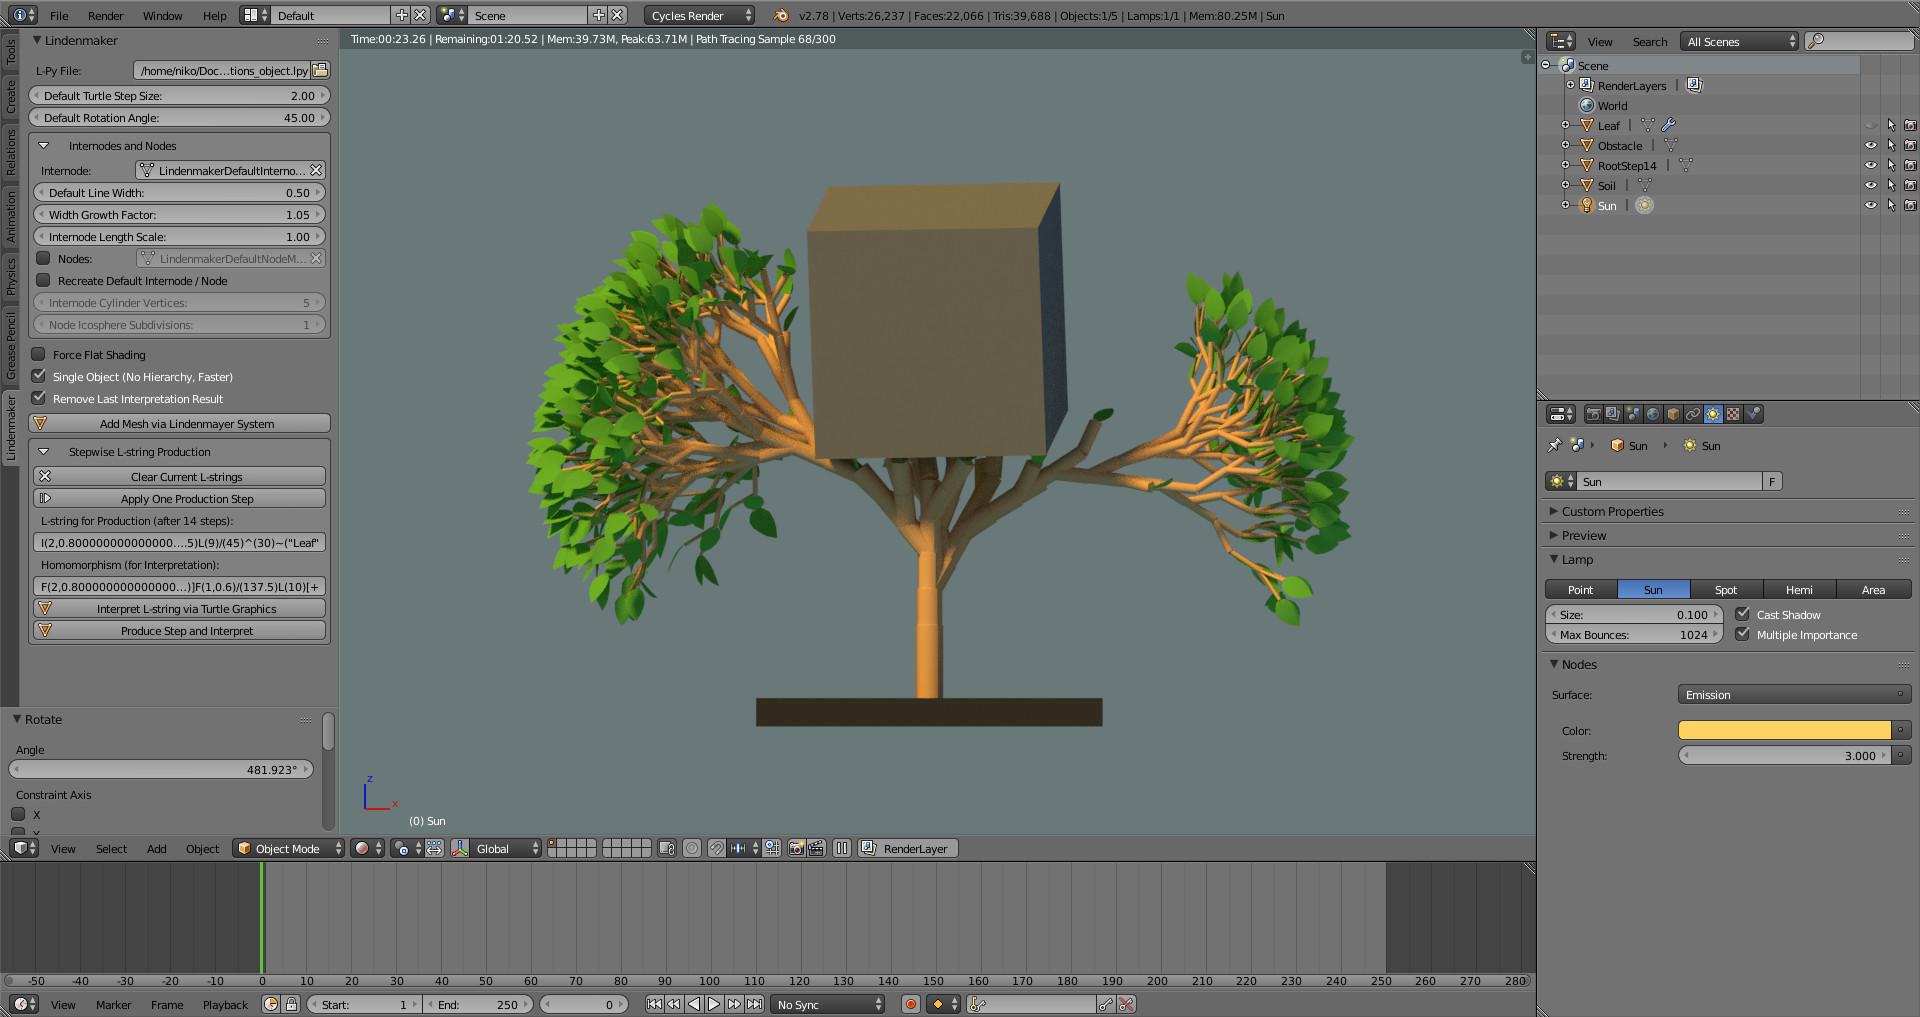Click Interpret L-string via Turtle Graphics
1920x1017 pixels.
(x=180, y=608)
